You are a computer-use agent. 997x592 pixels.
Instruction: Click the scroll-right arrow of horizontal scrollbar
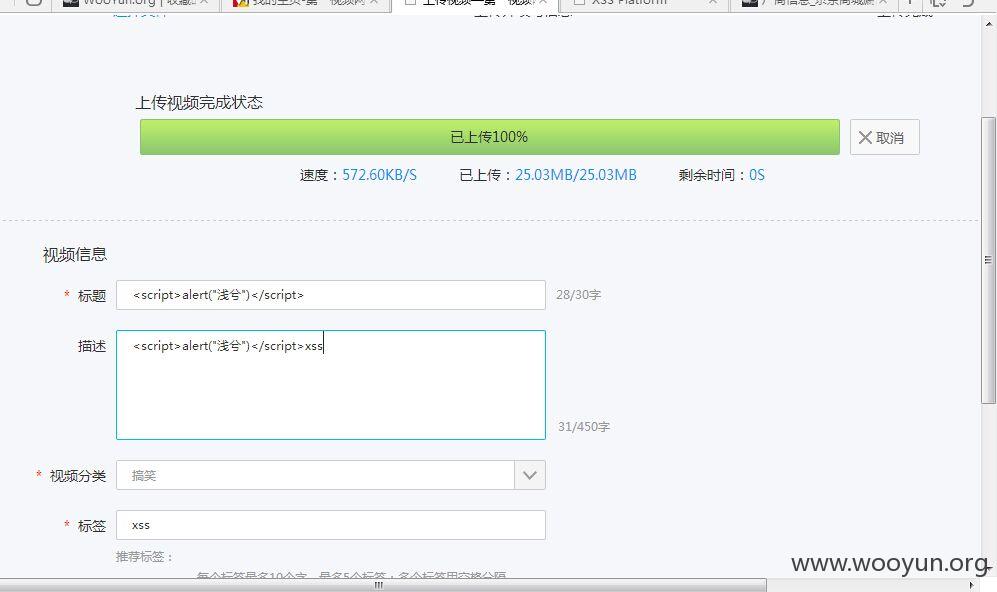click(971, 586)
